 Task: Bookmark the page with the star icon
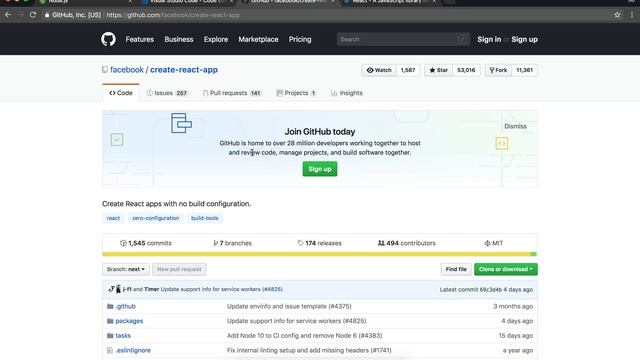pyautogui.click(x=617, y=15)
